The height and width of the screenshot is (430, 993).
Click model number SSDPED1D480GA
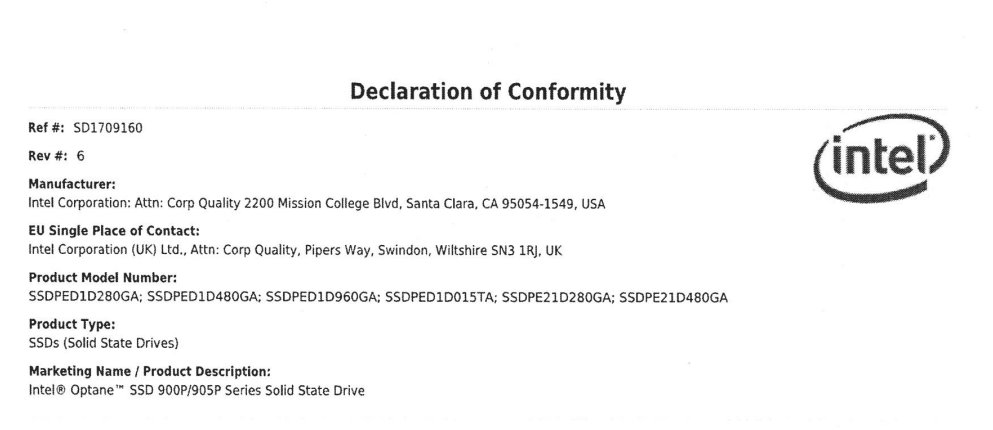tap(204, 297)
